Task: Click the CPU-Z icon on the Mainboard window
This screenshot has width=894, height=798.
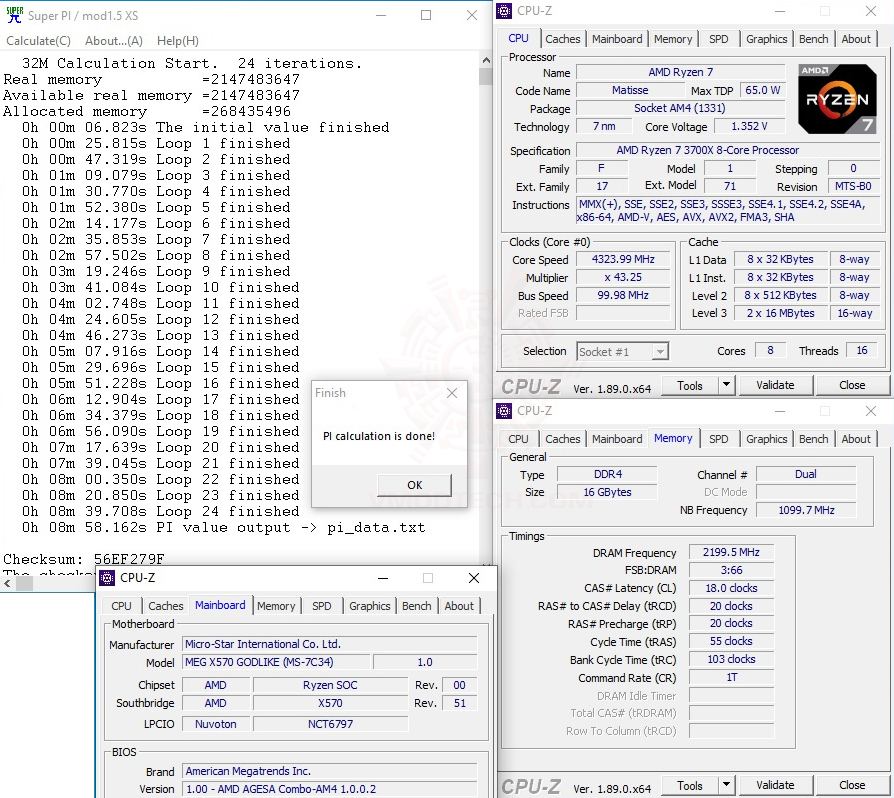Action: pos(105,578)
